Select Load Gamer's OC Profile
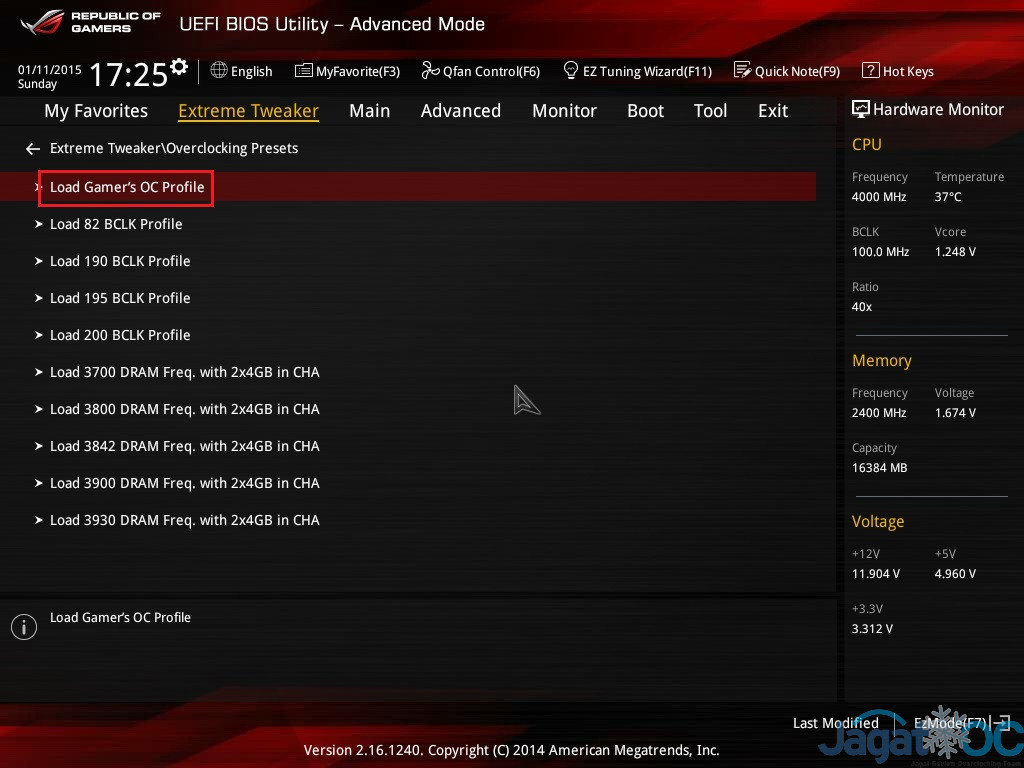 click(x=127, y=187)
